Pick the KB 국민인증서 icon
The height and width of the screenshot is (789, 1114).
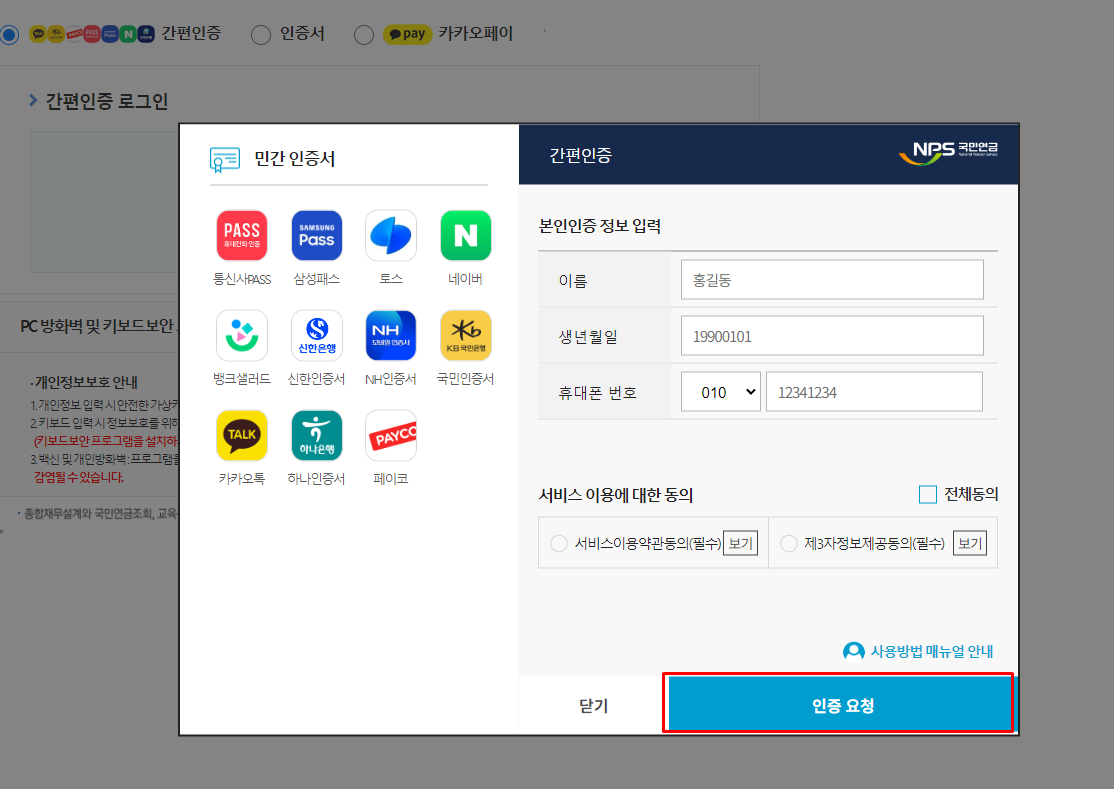point(465,335)
